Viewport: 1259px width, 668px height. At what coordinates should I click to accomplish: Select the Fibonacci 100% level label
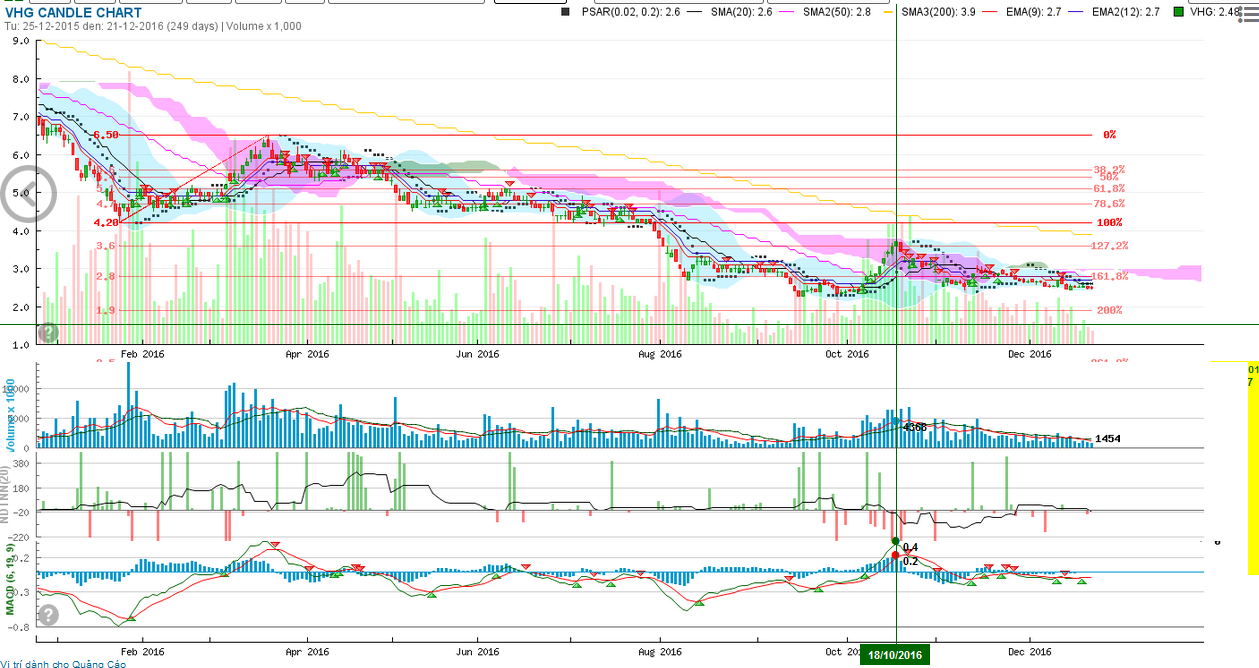pos(1109,222)
